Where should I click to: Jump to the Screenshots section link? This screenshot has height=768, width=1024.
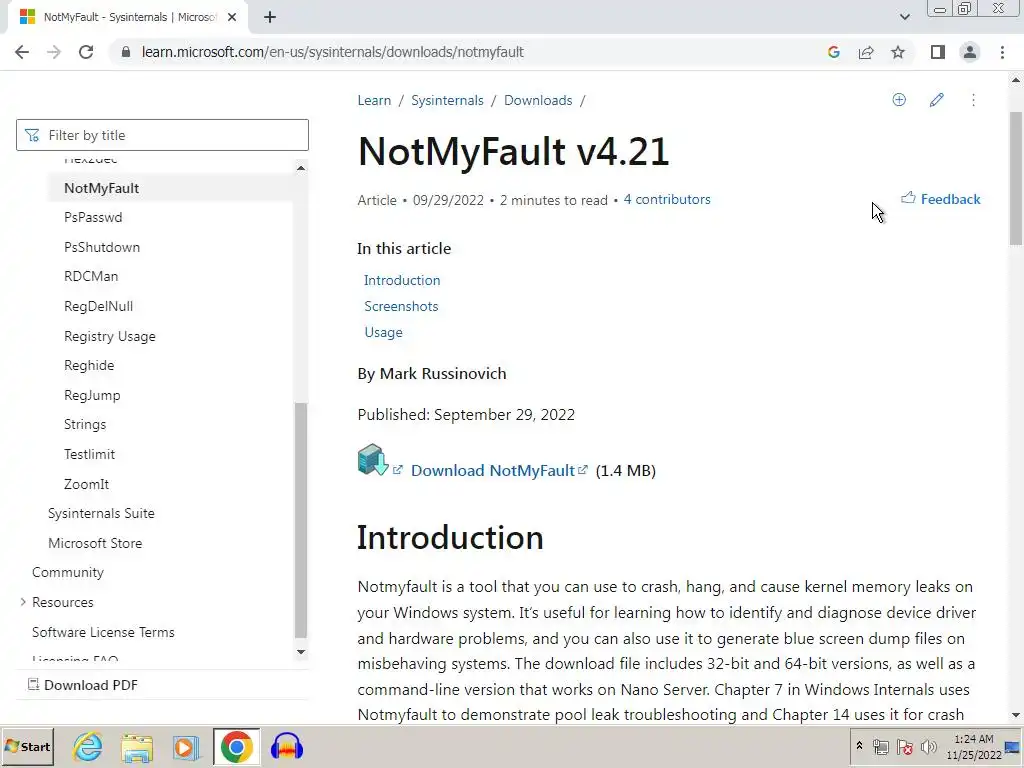click(x=401, y=306)
